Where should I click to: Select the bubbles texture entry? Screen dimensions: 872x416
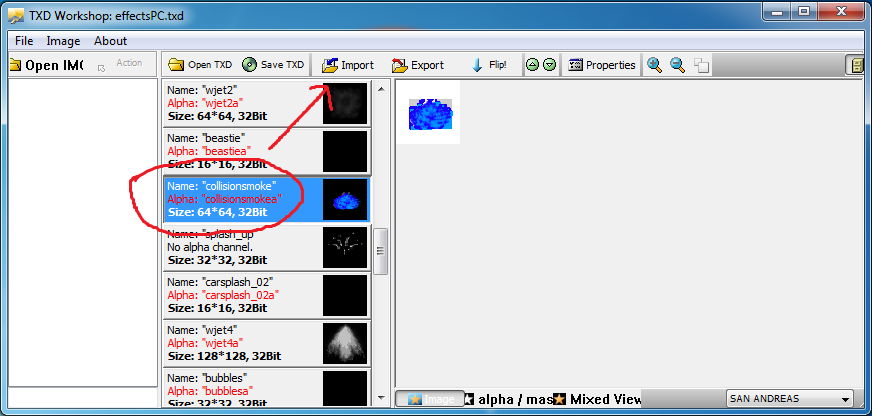coord(267,387)
